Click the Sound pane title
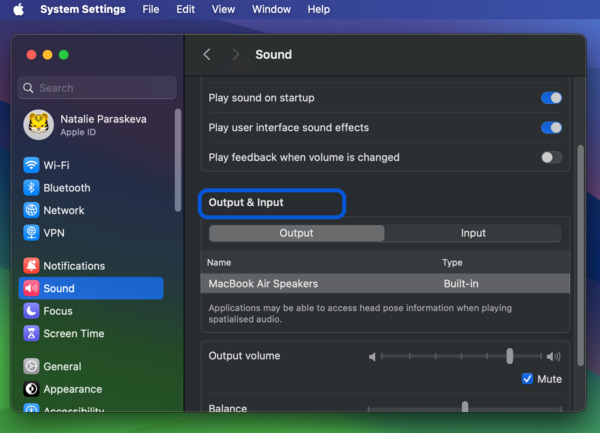 [x=273, y=54]
